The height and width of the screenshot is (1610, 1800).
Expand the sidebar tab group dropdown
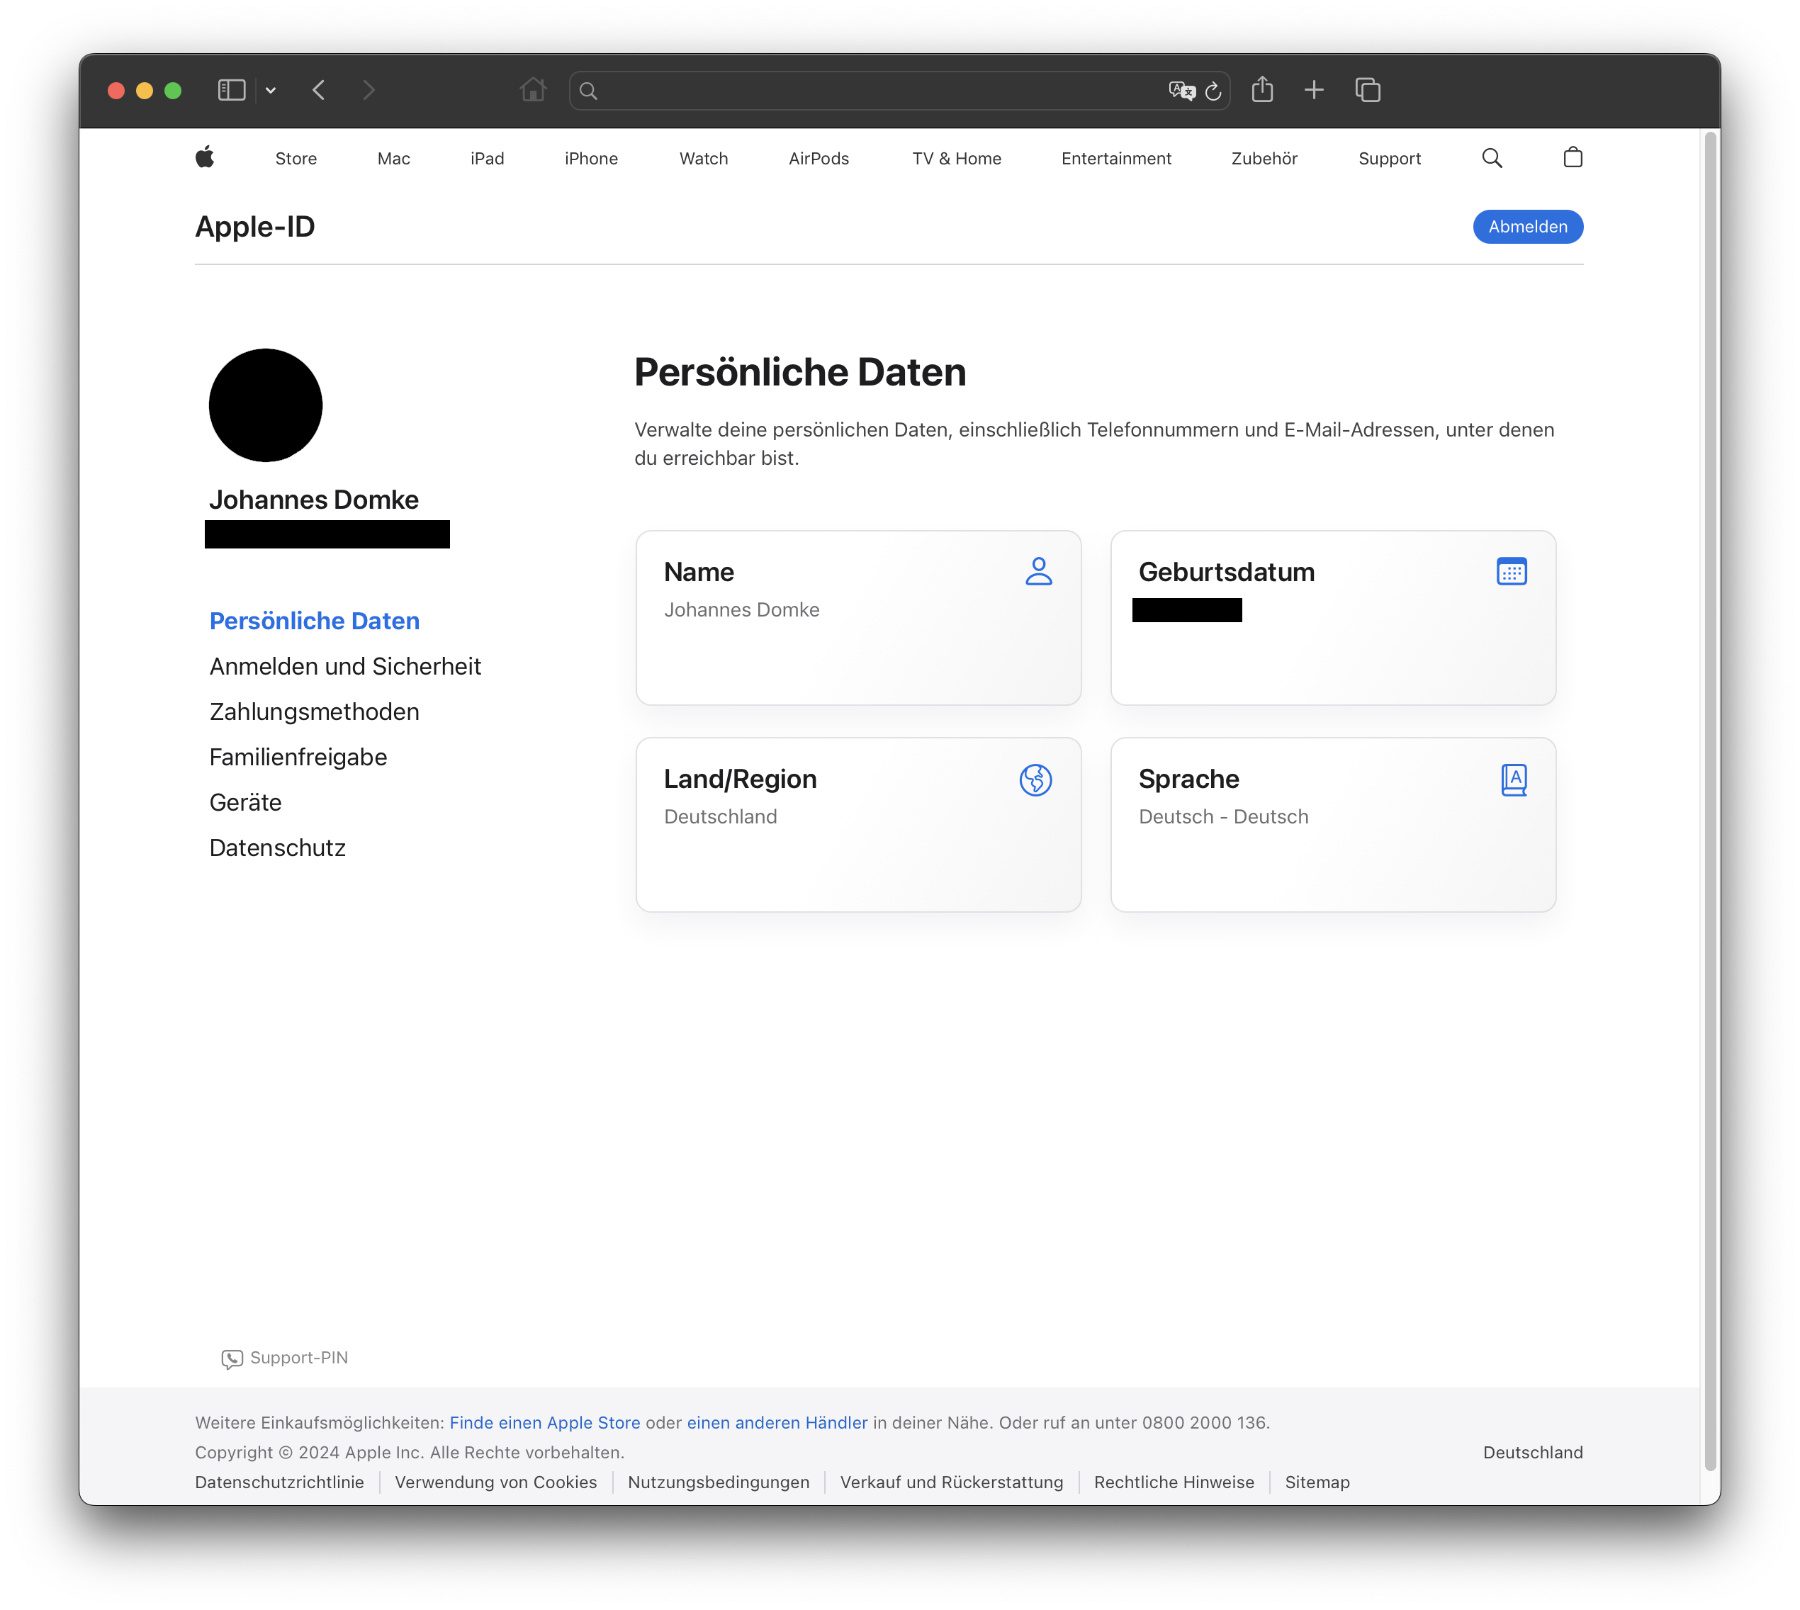270,90
